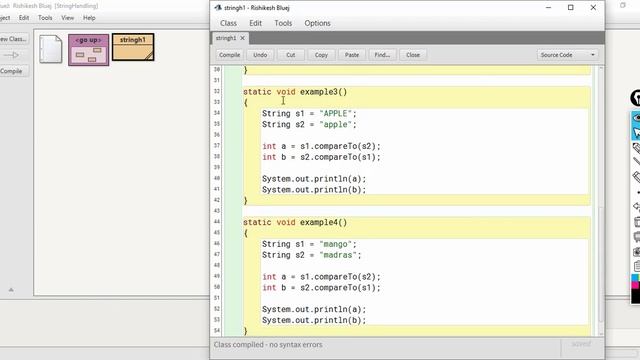Select the blank paper README icon

point(51,49)
